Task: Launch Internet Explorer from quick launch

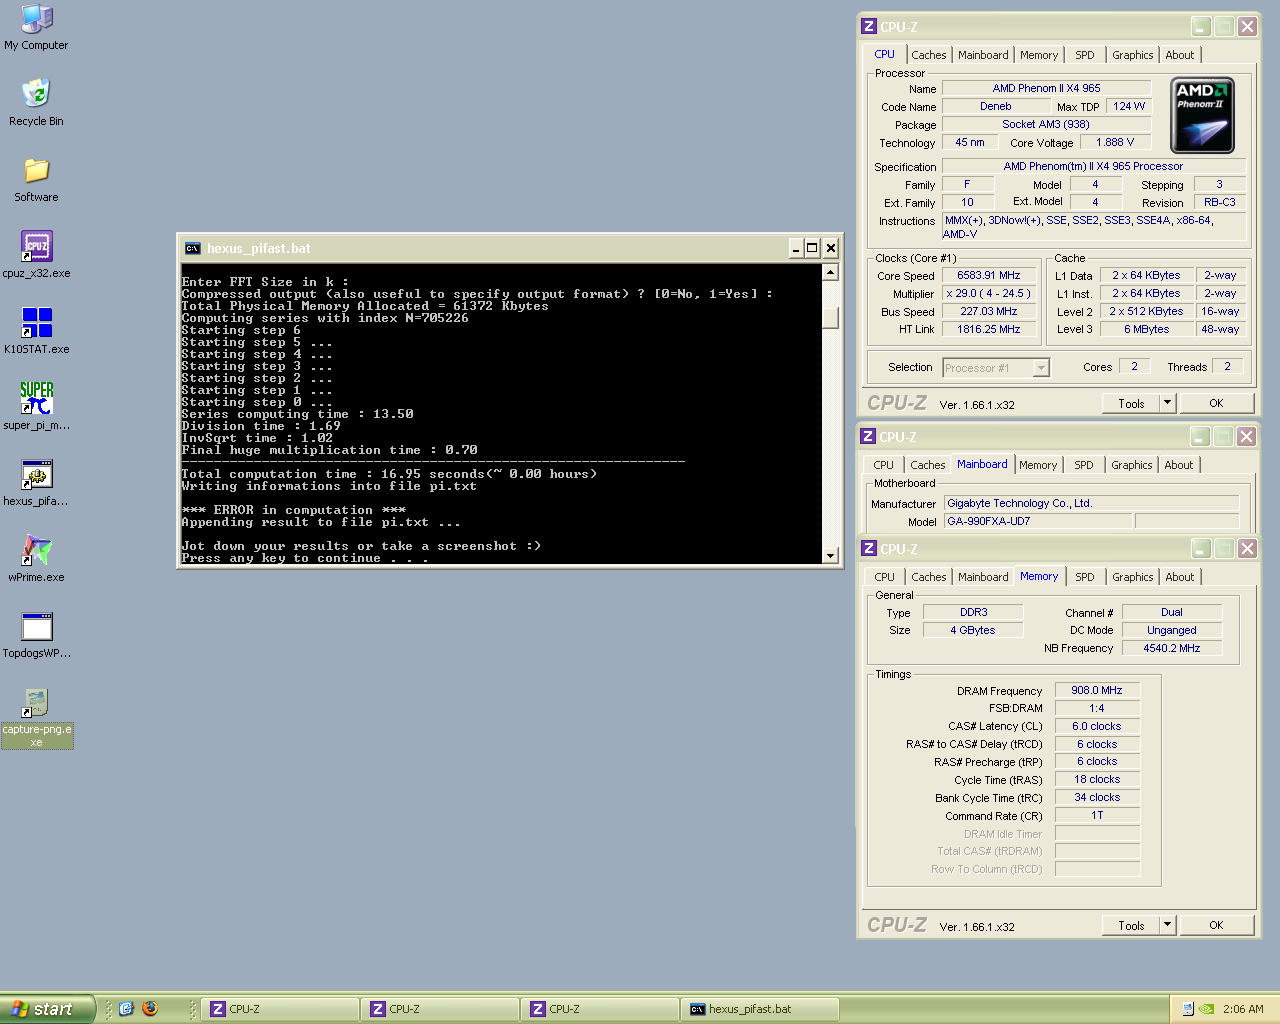Action: [x=126, y=1009]
